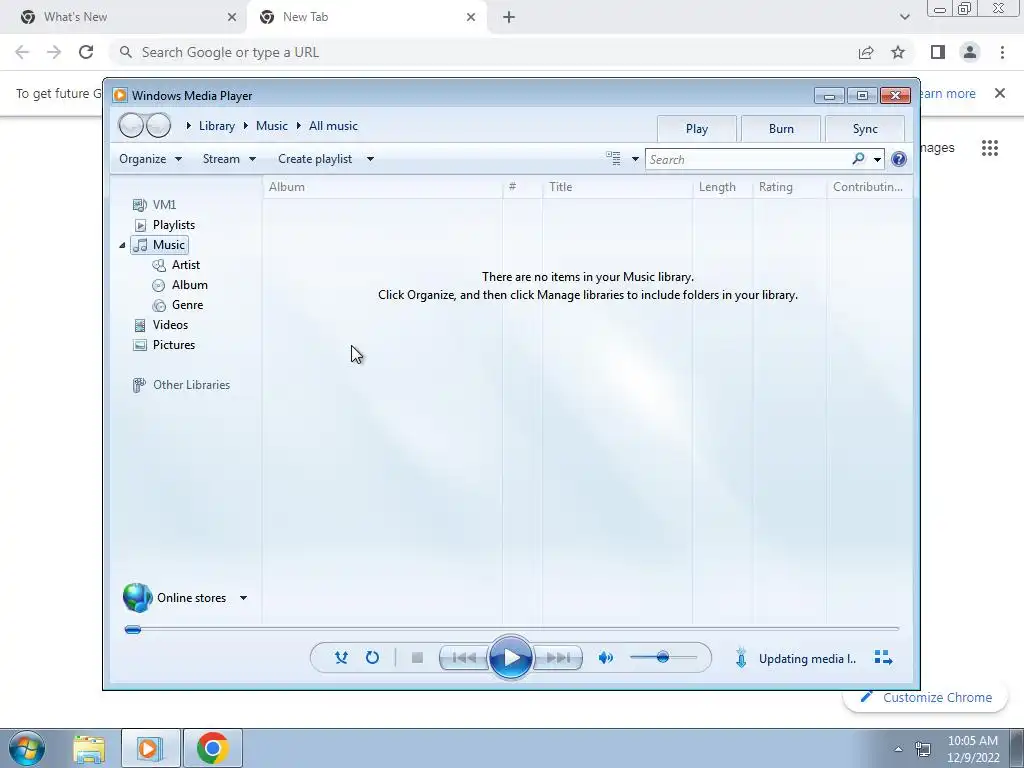Open the Chrome side panel icon
This screenshot has height=768, width=1024.
pyautogui.click(x=938, y=52)
